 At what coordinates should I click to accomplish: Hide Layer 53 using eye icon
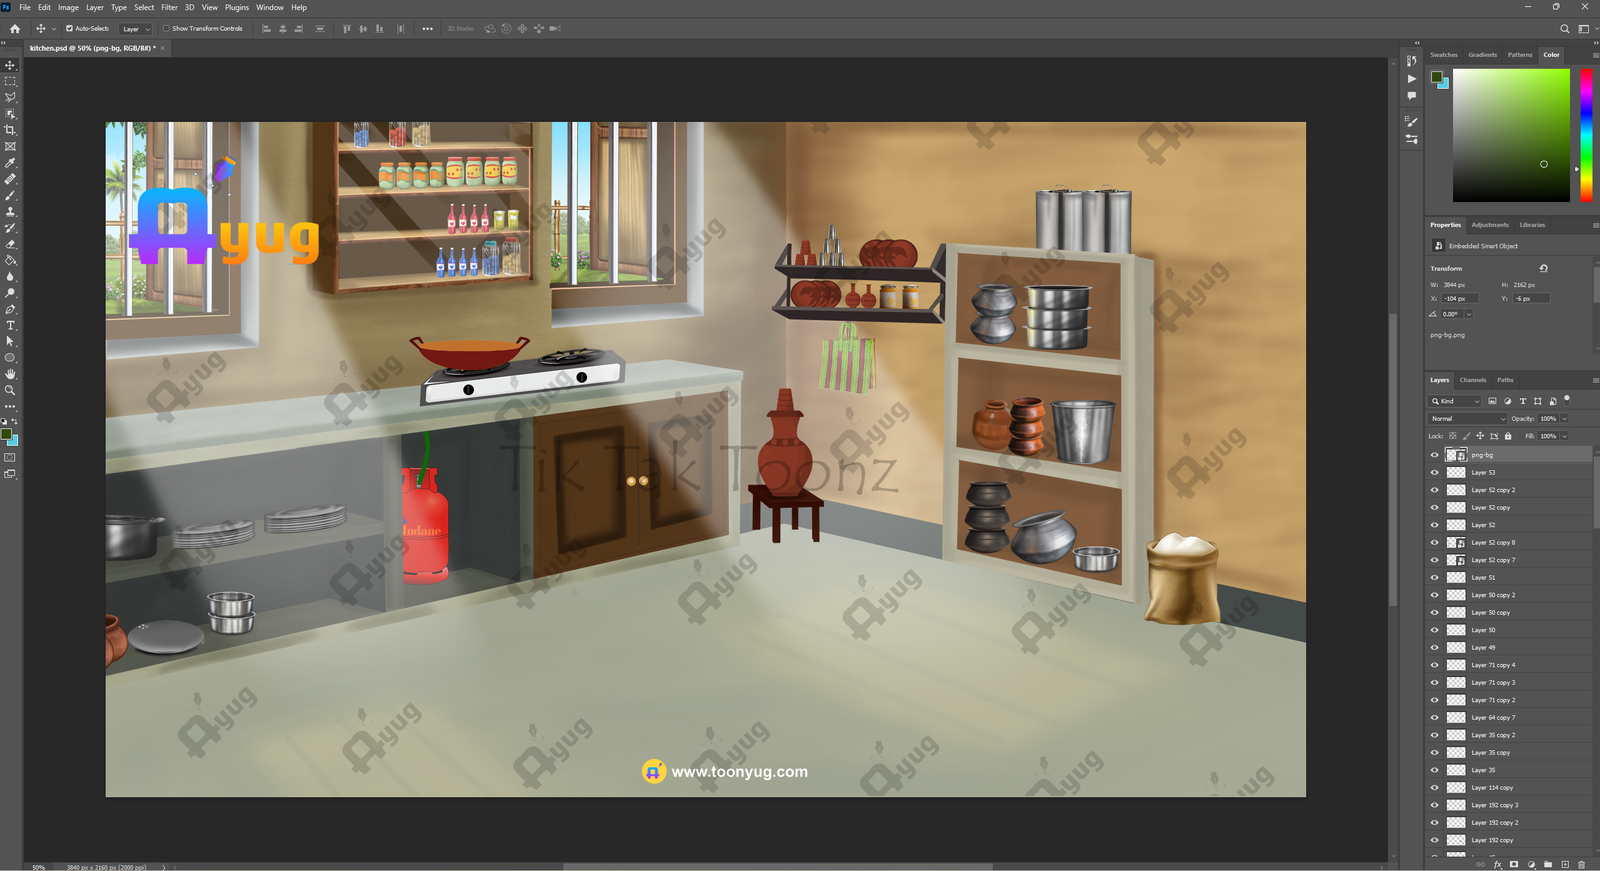(1434, 473)
